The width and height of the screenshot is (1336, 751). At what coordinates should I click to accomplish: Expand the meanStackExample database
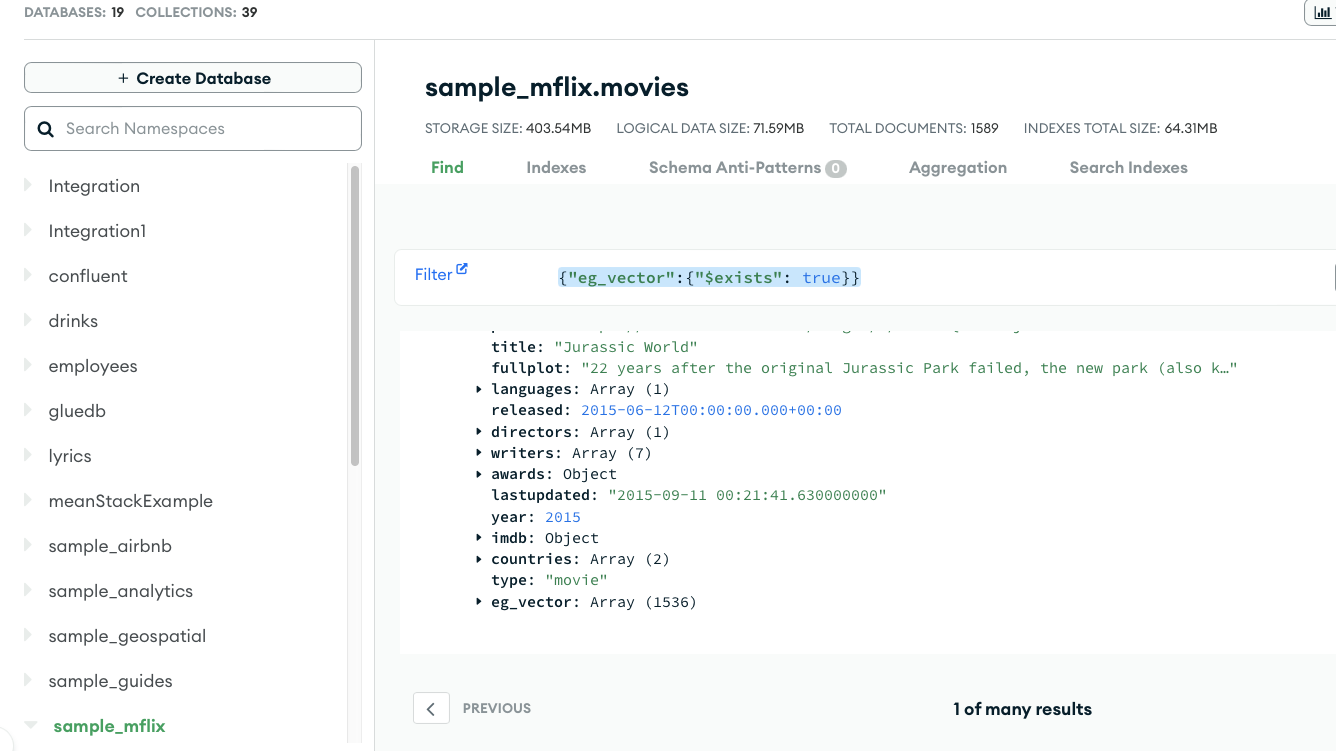[28, 500]
